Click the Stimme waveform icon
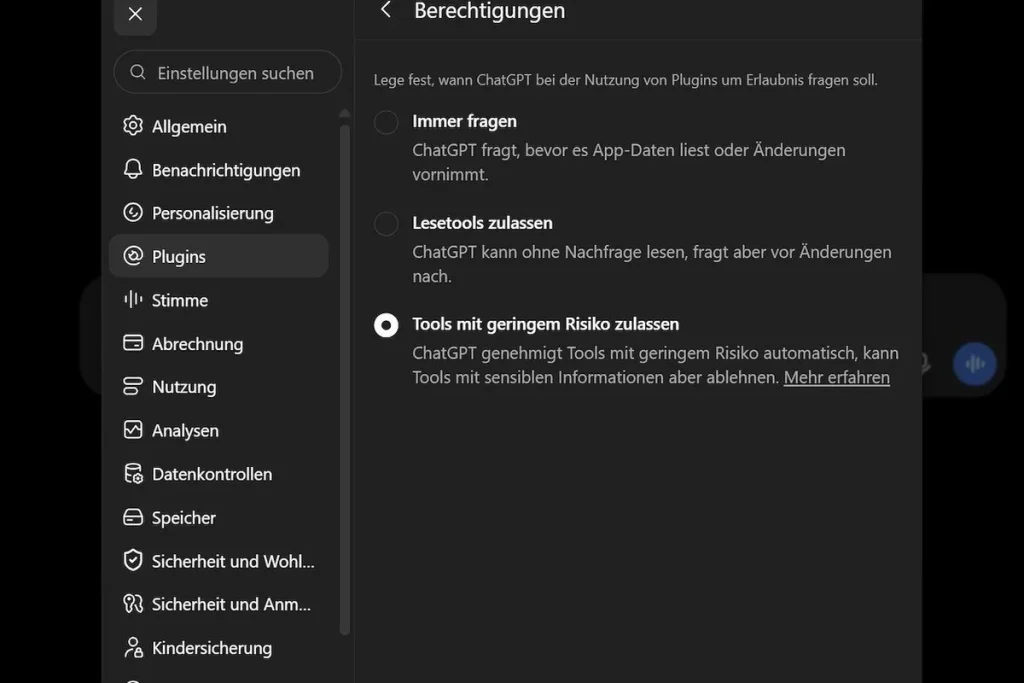This screenshot has height=683, width=1024. click(x=133, y=299)
